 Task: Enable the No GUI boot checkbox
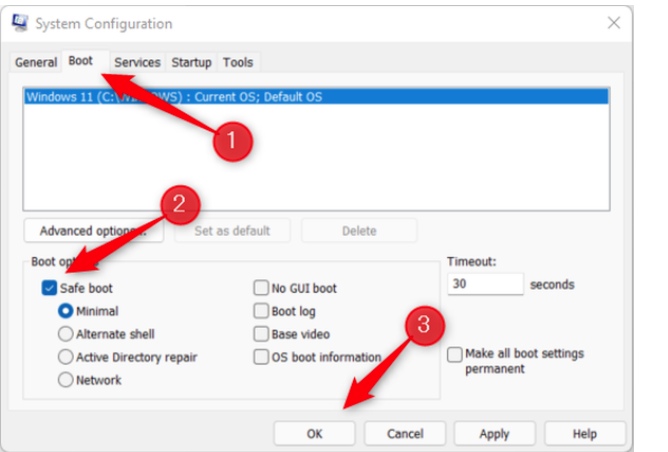pos(261,288)
